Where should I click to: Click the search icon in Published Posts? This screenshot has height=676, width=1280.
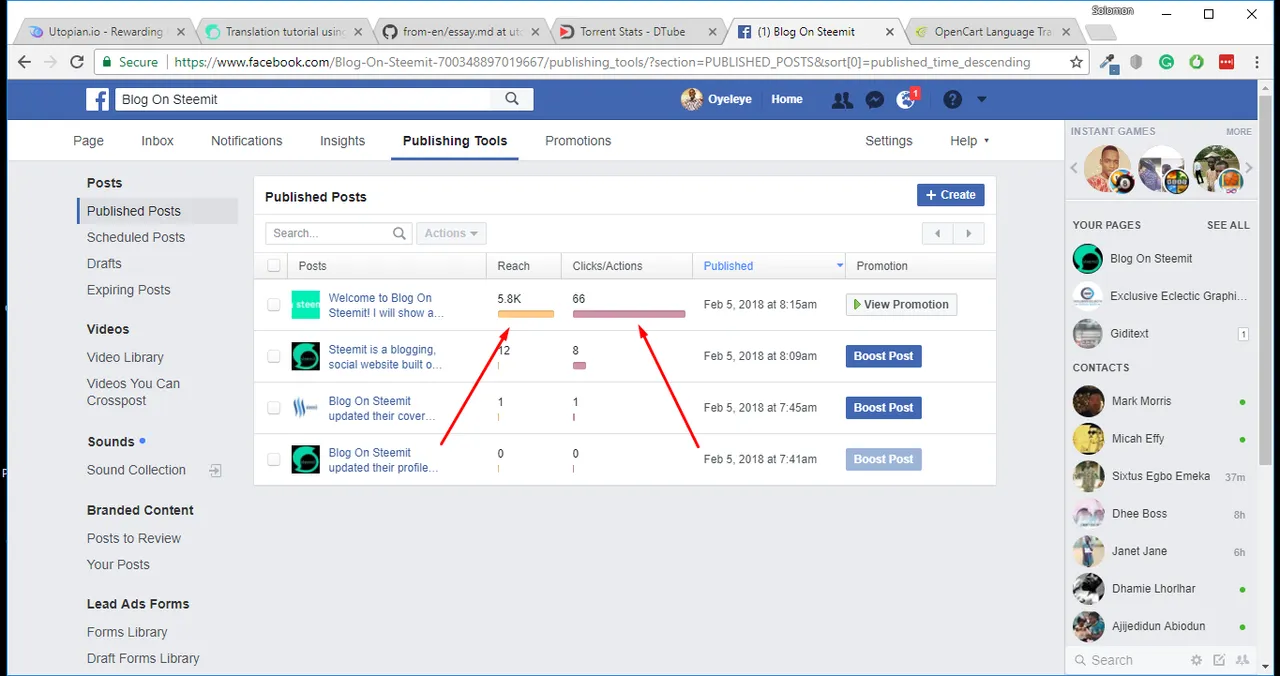pyautogui.click(x=399, y=233)
